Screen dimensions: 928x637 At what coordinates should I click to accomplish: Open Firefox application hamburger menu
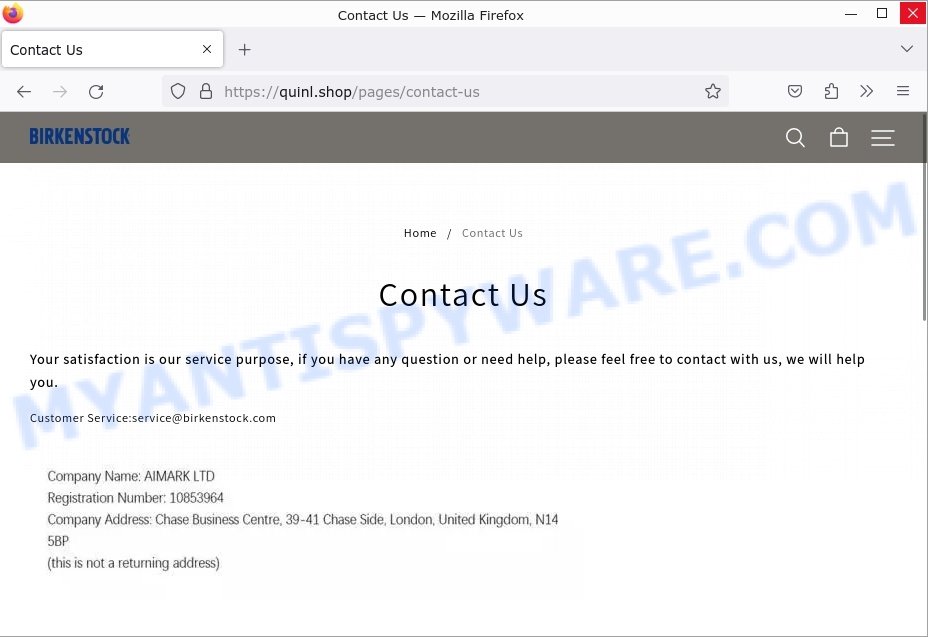tap(903, 91)
